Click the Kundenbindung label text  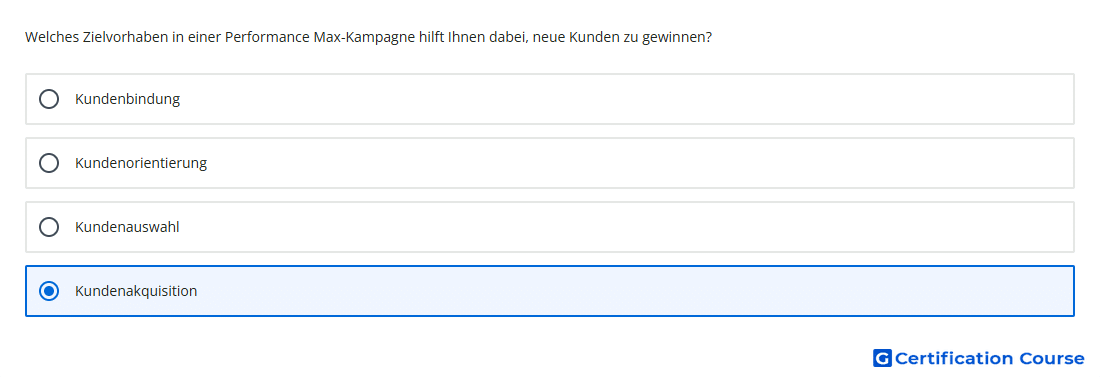(x=128, y=99)
